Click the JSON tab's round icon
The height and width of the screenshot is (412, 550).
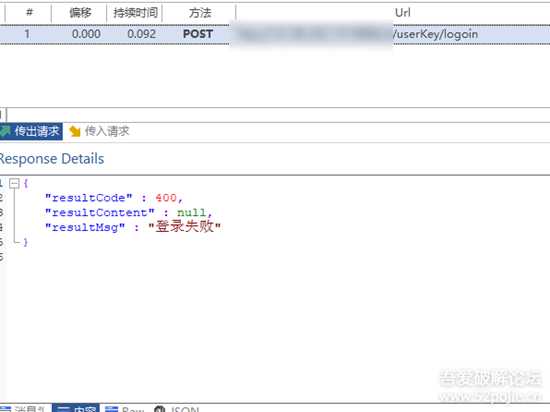pyautogui.click(x=160, y=409)
